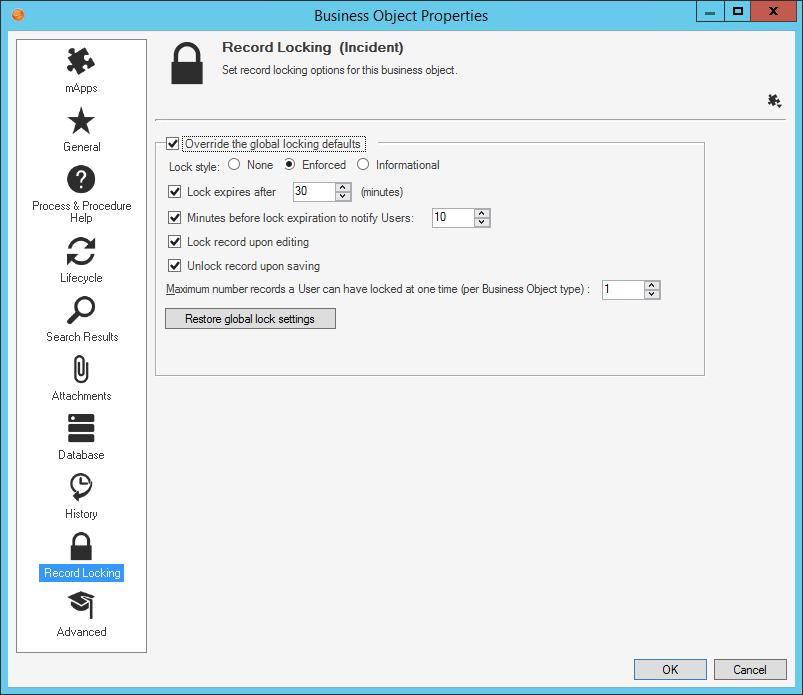803x695 pixels.
Task: Disable Lock record upon editing
Action: [174, 242]
